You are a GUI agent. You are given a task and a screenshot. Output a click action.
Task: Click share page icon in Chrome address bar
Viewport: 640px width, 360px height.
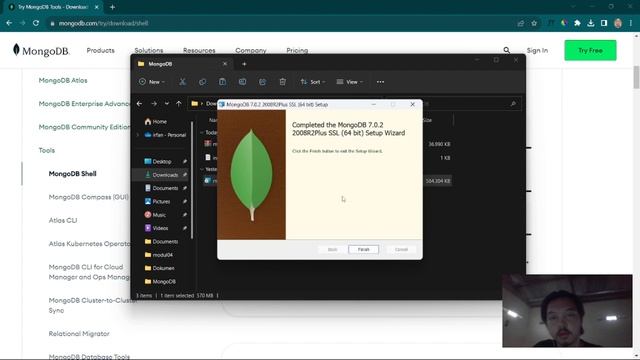tap(520, 23)
